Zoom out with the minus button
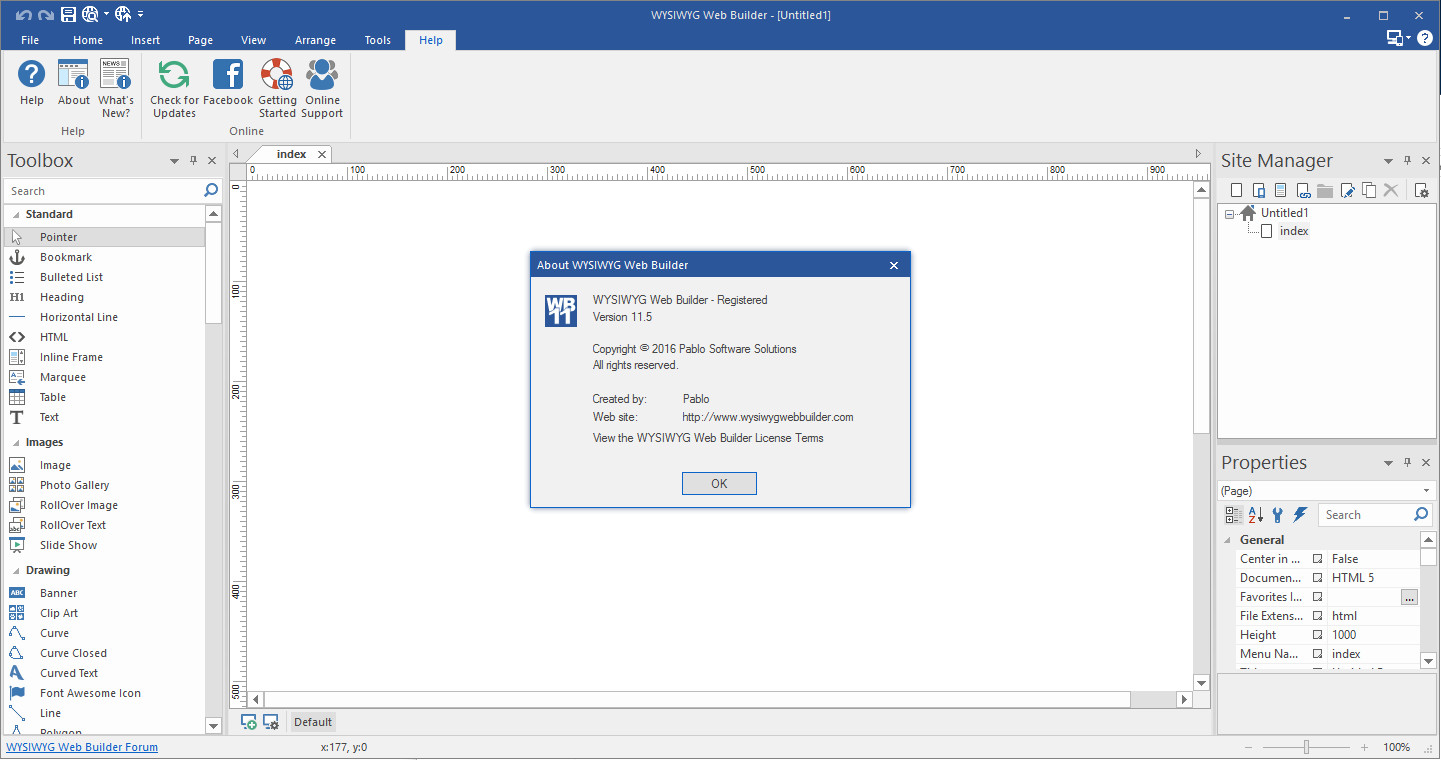Image resolution: width=1441 pixels, height=760 pixels. point(1250,747)
